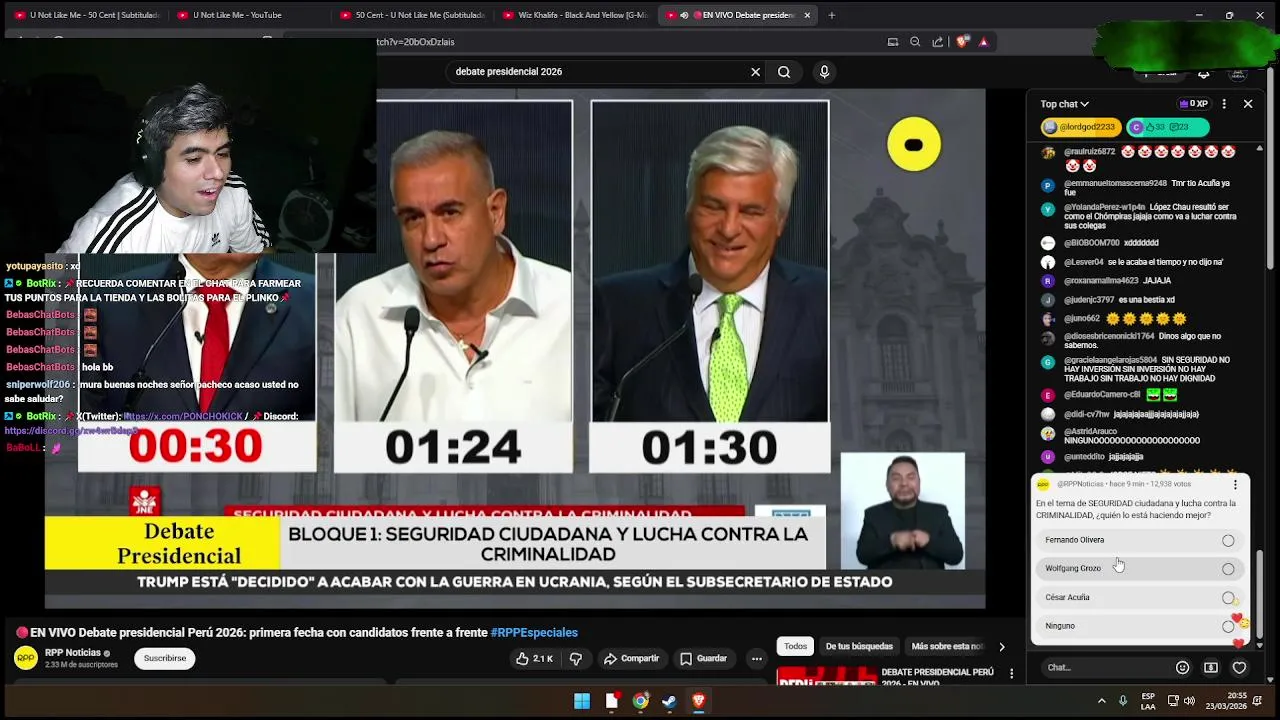Open more actions menu below video
Image resolution: width=1280 pixels, height=720 pixels.
[757, 659]
